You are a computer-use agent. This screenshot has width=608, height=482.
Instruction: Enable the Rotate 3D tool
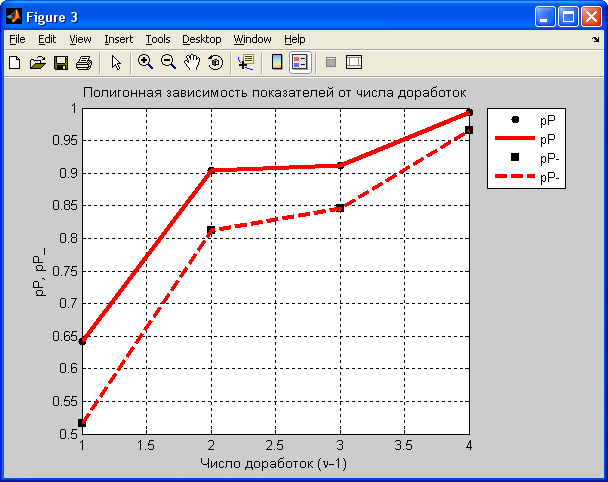click(x=216, y=62)
